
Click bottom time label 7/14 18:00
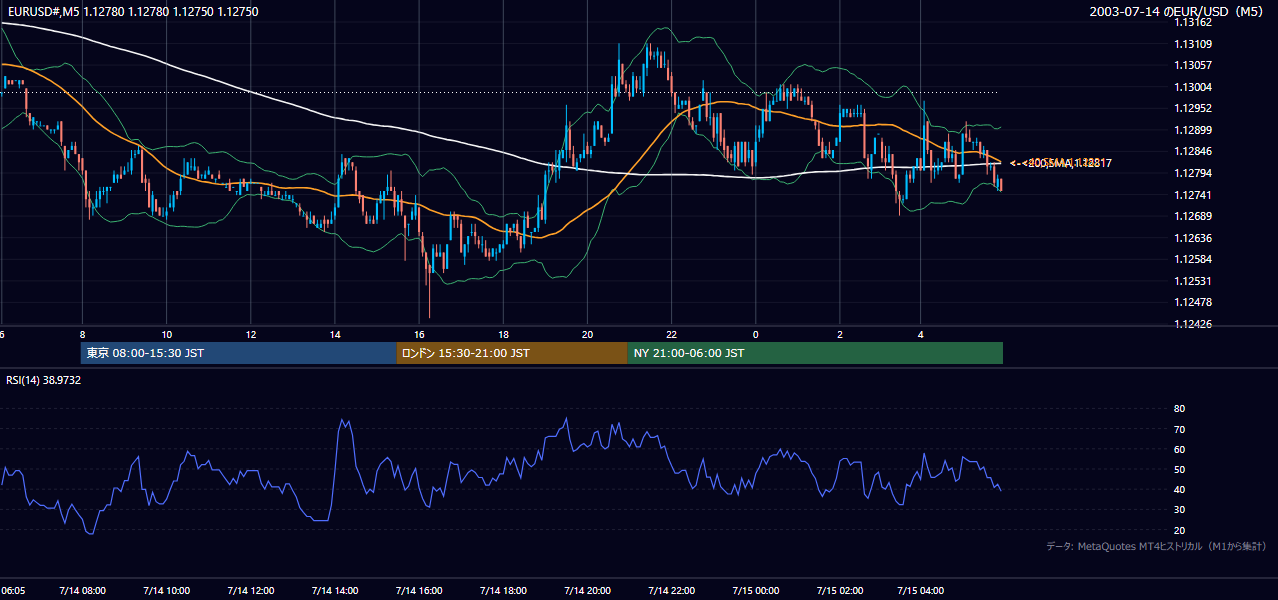pyautogui.click(x=503, y=590)
